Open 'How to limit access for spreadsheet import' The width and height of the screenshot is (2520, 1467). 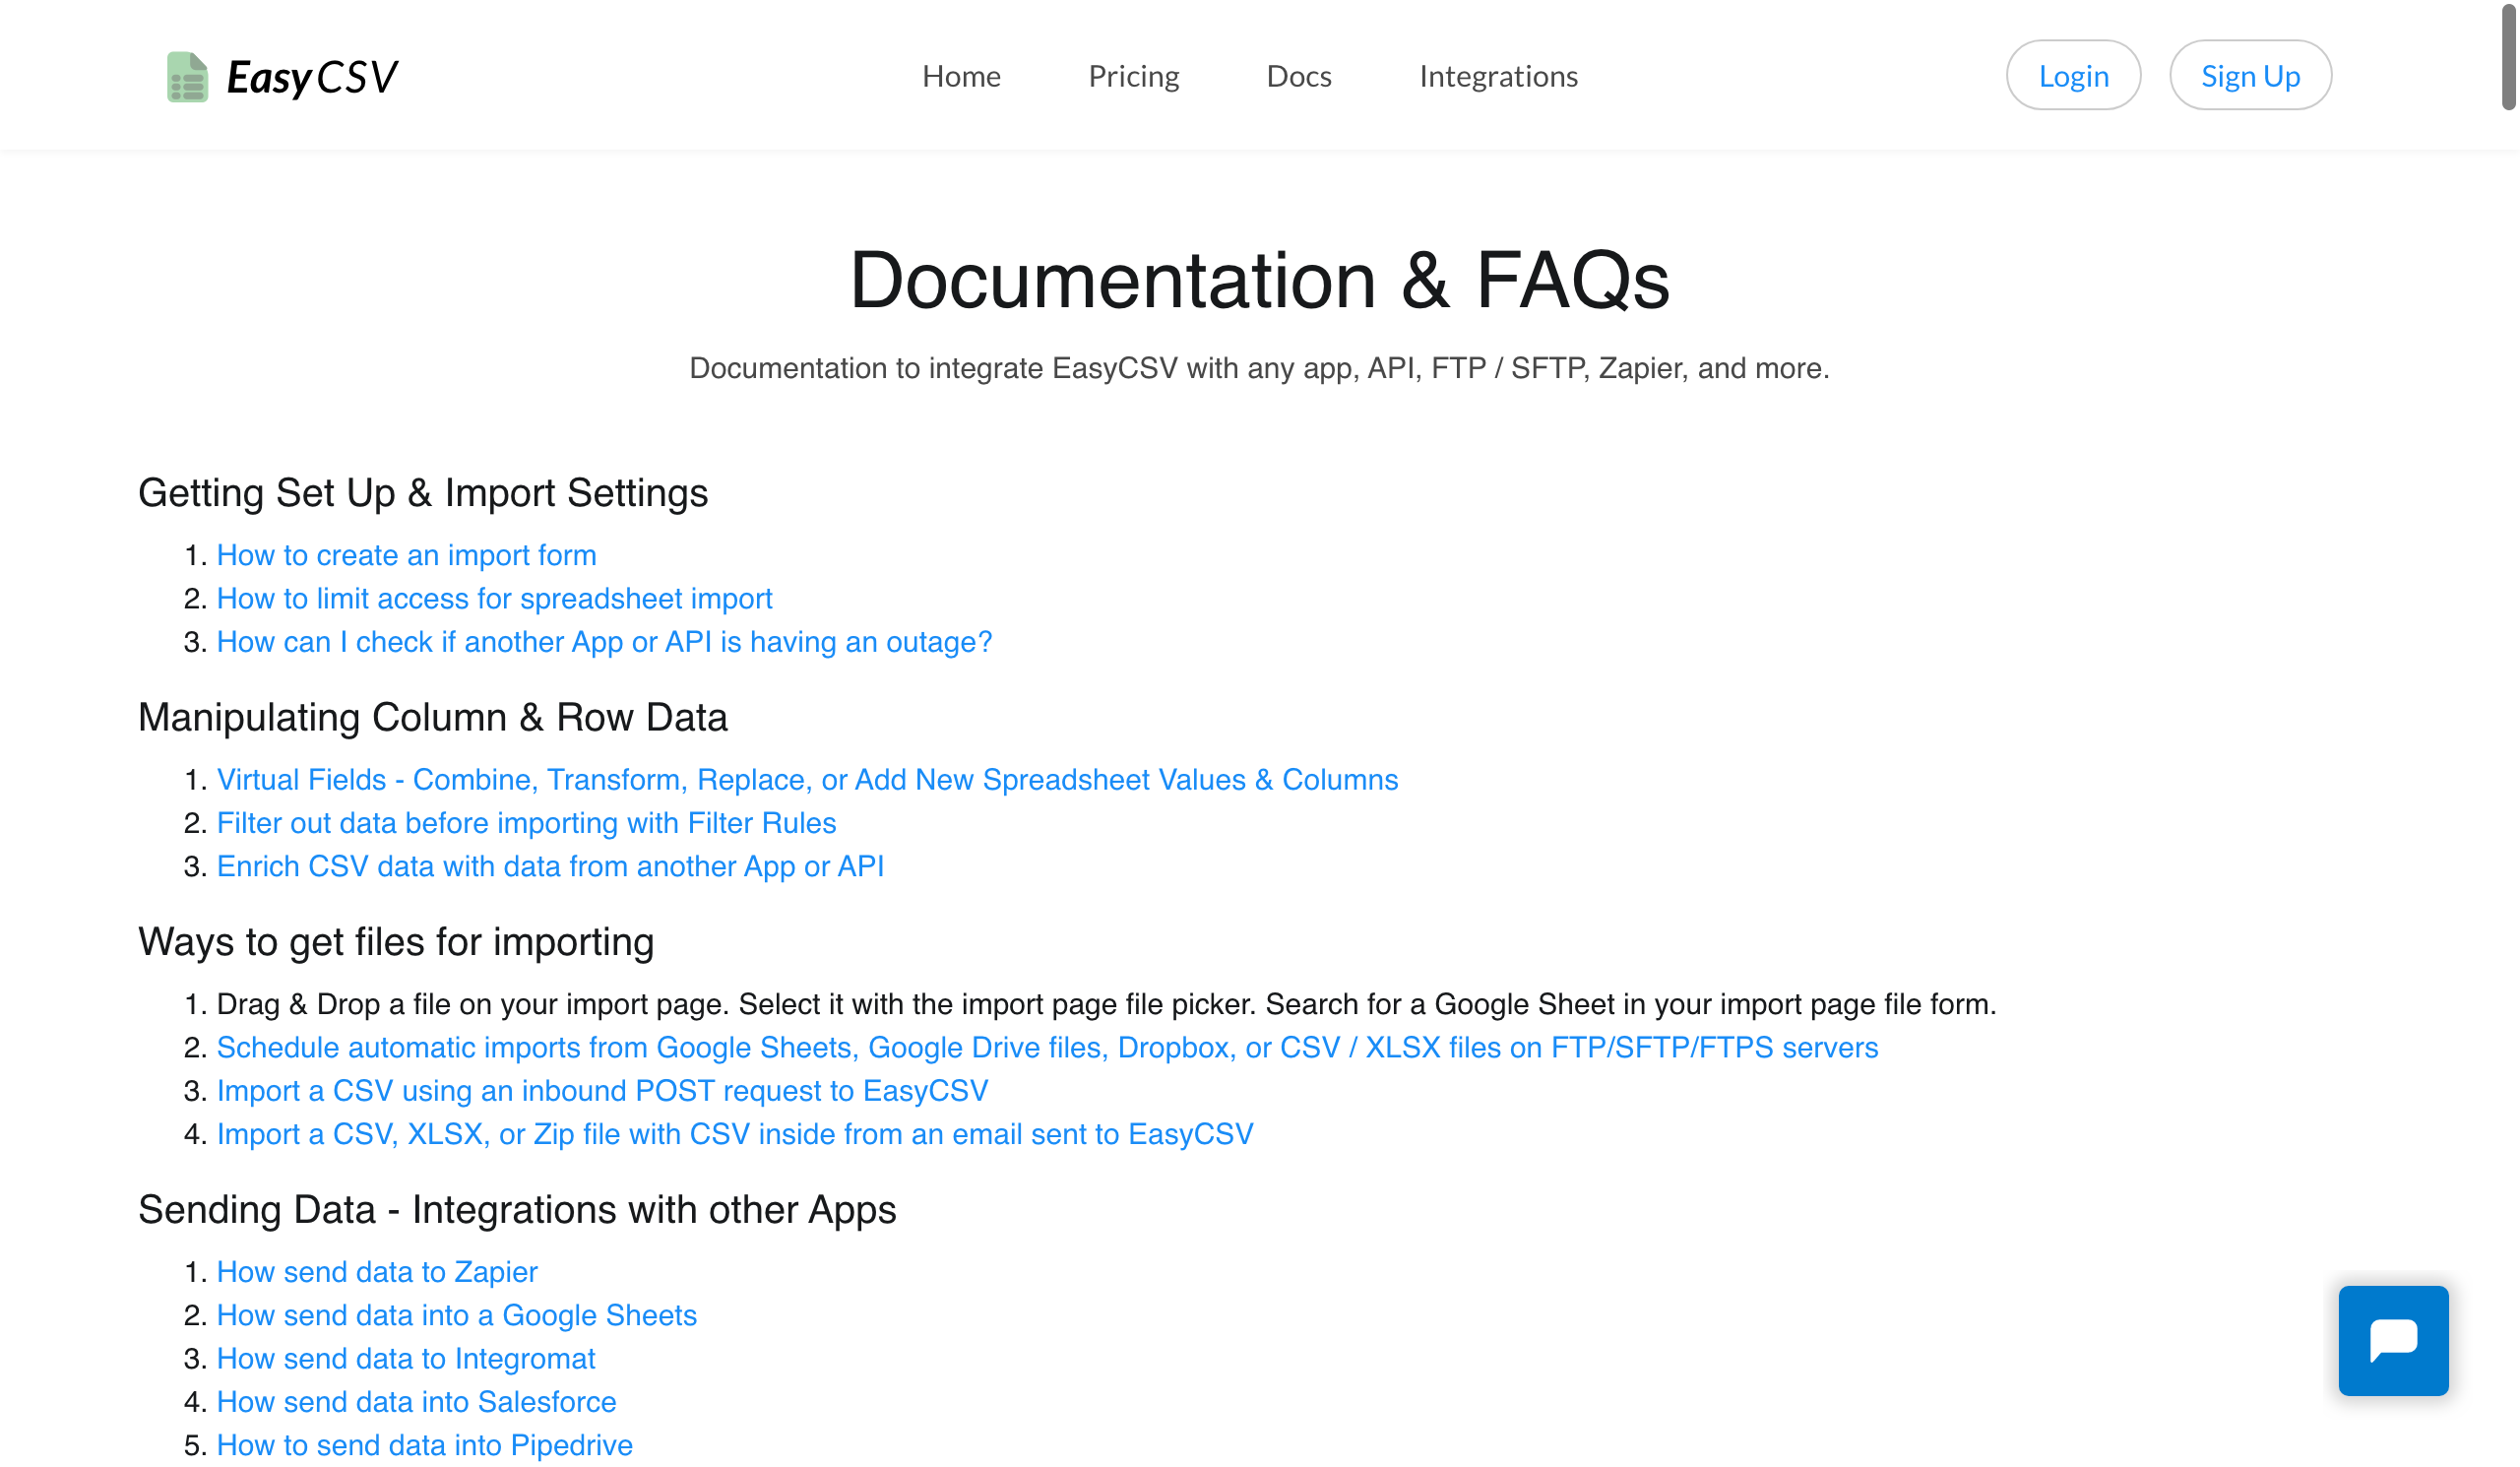495,598
